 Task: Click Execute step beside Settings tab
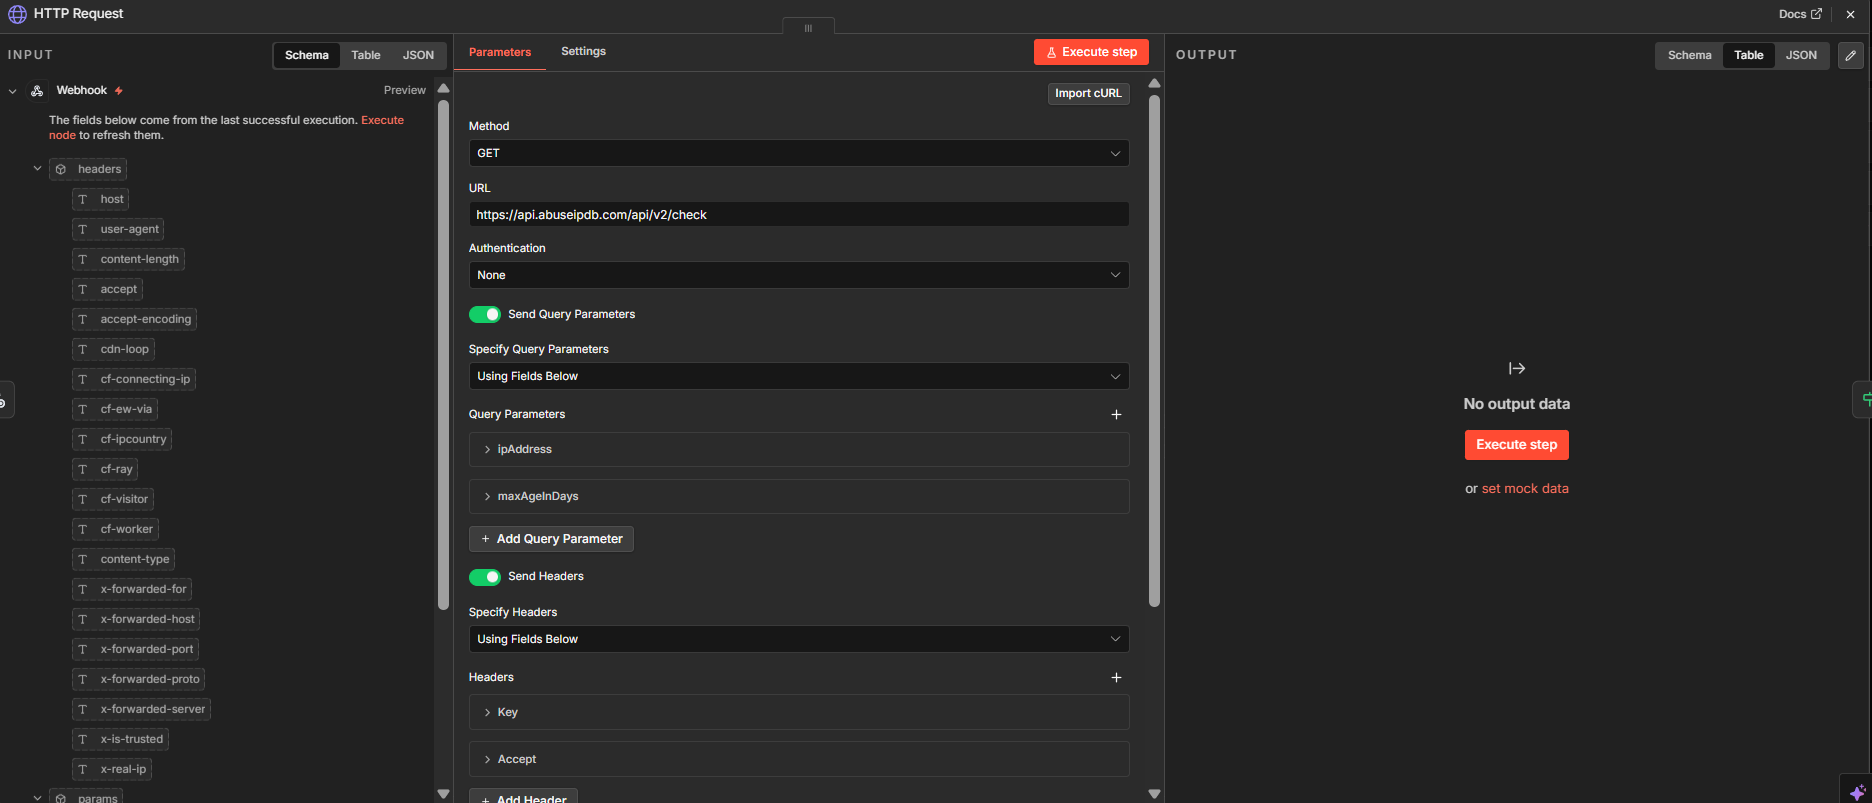coord(1091,52)
